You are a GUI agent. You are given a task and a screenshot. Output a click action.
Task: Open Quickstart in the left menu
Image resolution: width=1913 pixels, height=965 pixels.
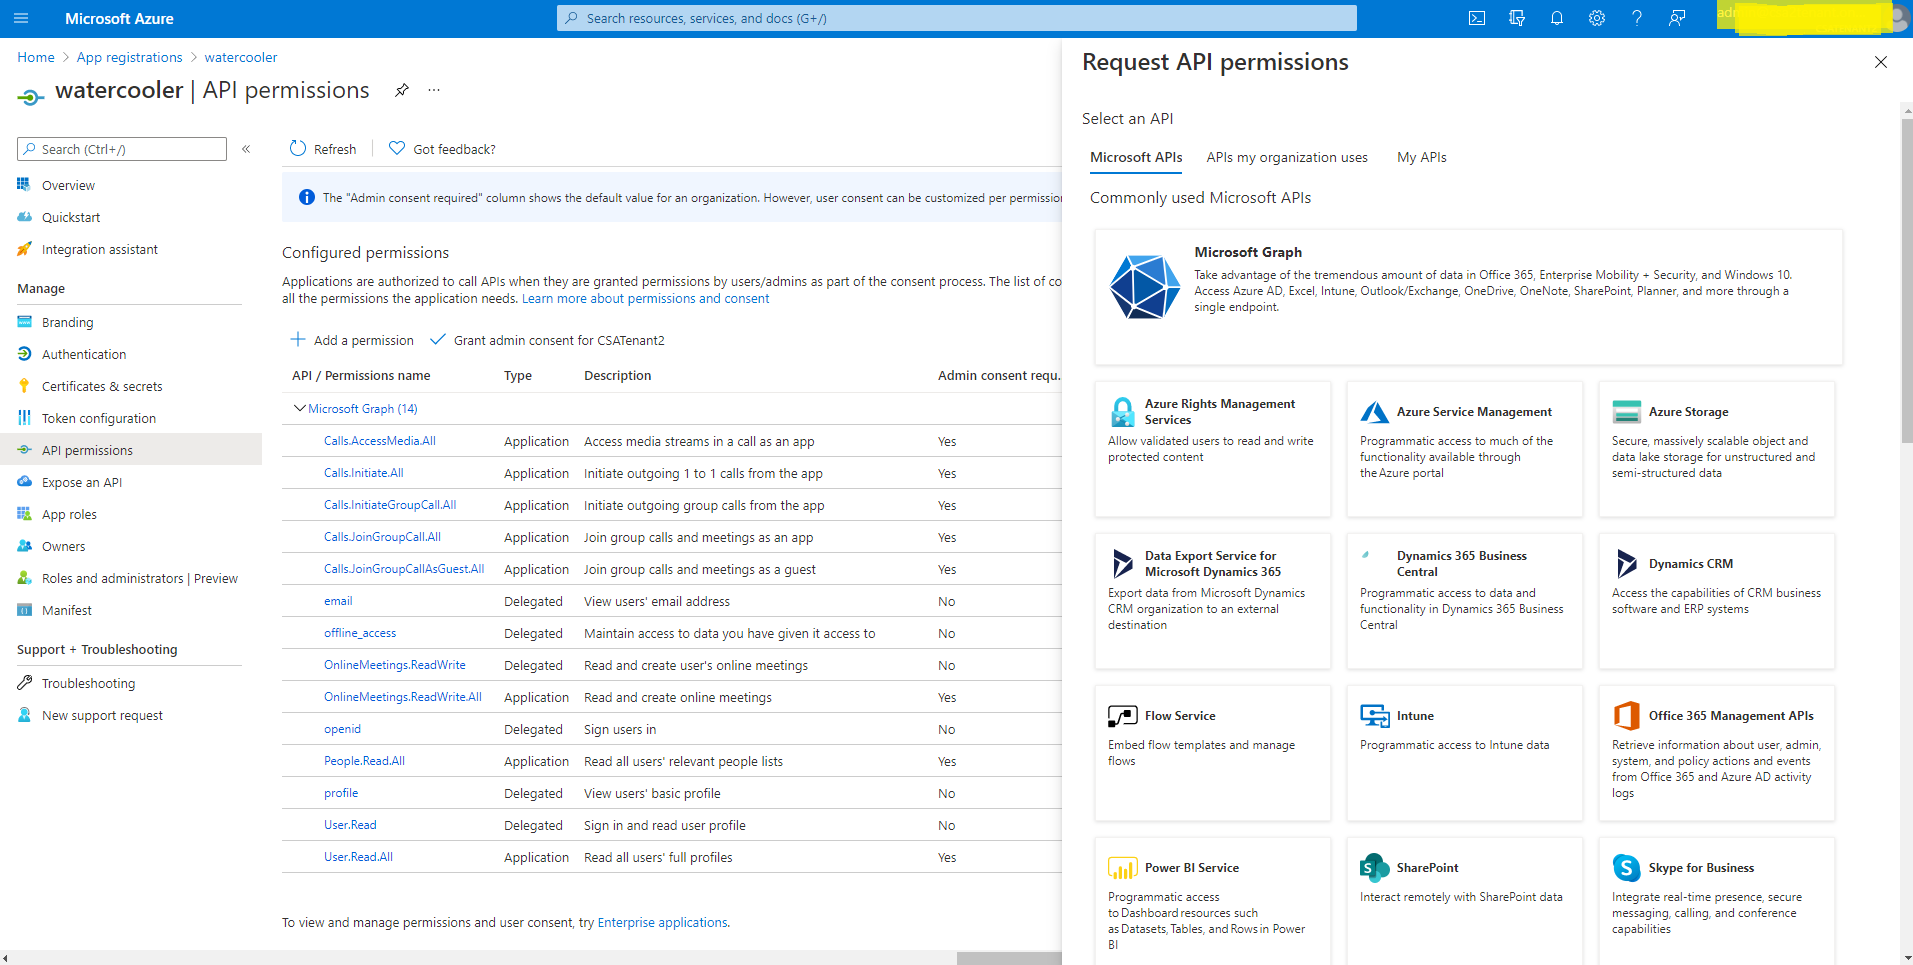coord(71,217)
